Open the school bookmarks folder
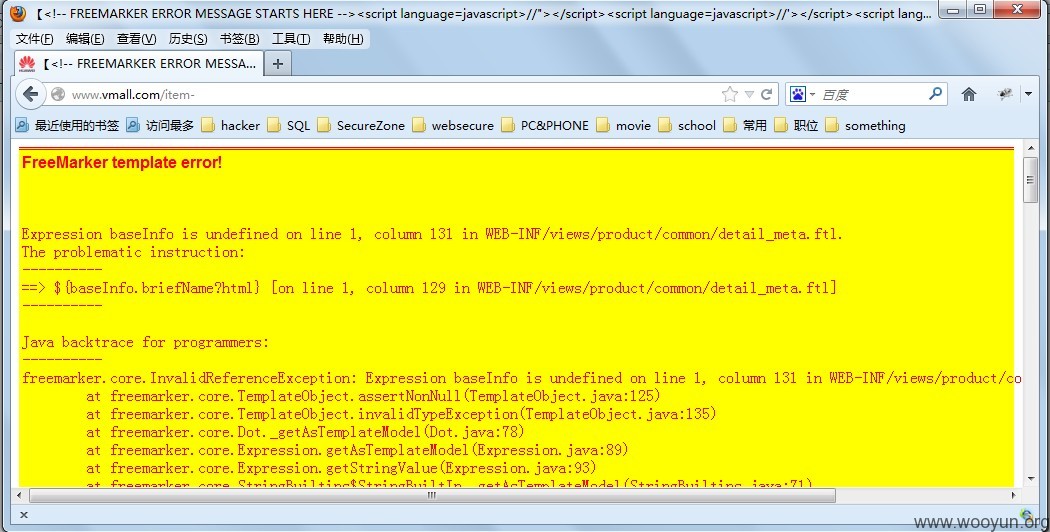The height and width of the screenshot is (532, 1050). click(687, 125)
